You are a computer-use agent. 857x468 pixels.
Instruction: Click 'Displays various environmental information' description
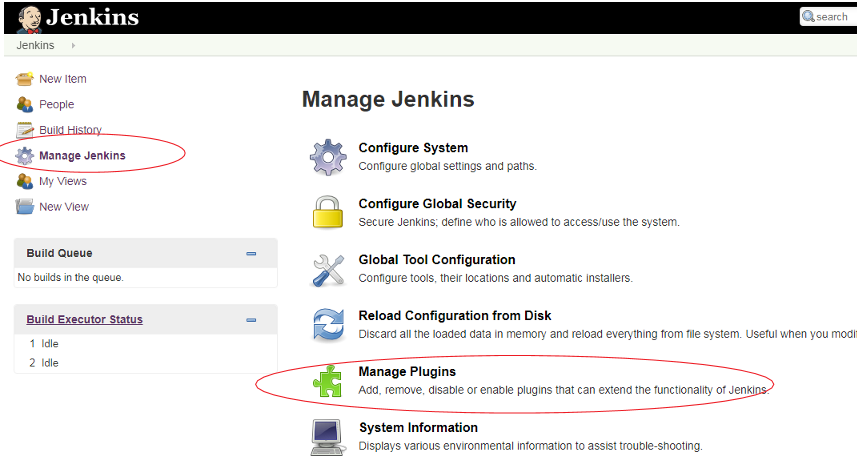point(530,446)
